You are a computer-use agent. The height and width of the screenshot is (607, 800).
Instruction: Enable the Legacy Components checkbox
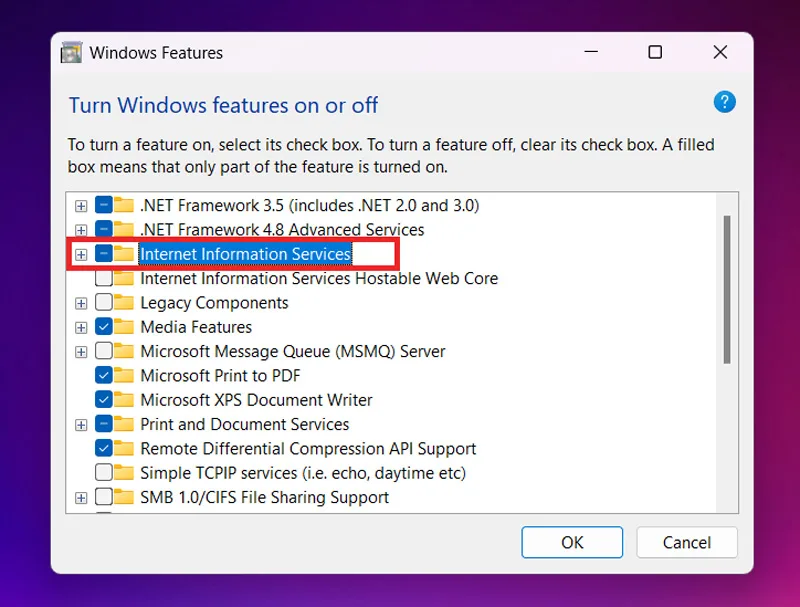pos(104,302)
